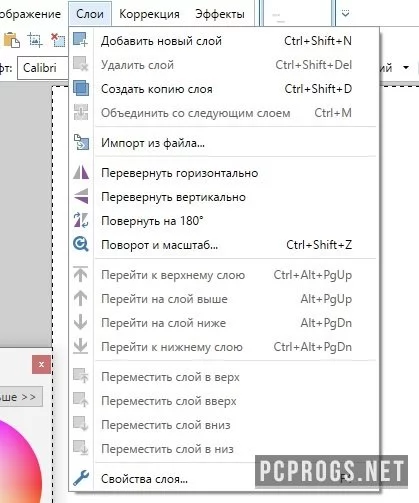Viewport: 419px width, 503px height.
Task: Click the Add New Layer icon
Action: [x=81, y=40]
